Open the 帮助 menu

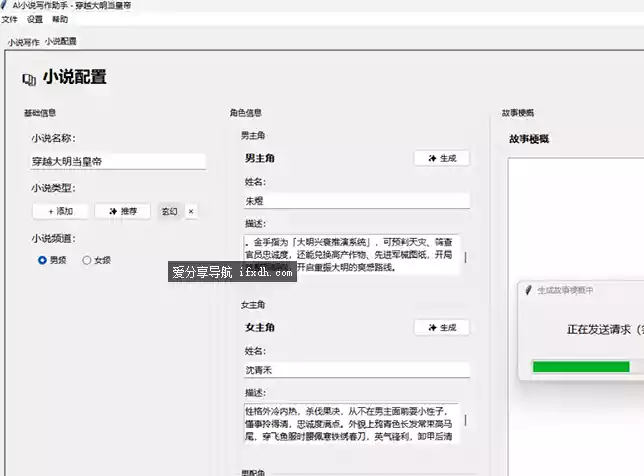pyautogui.click(x=60, y=19)
